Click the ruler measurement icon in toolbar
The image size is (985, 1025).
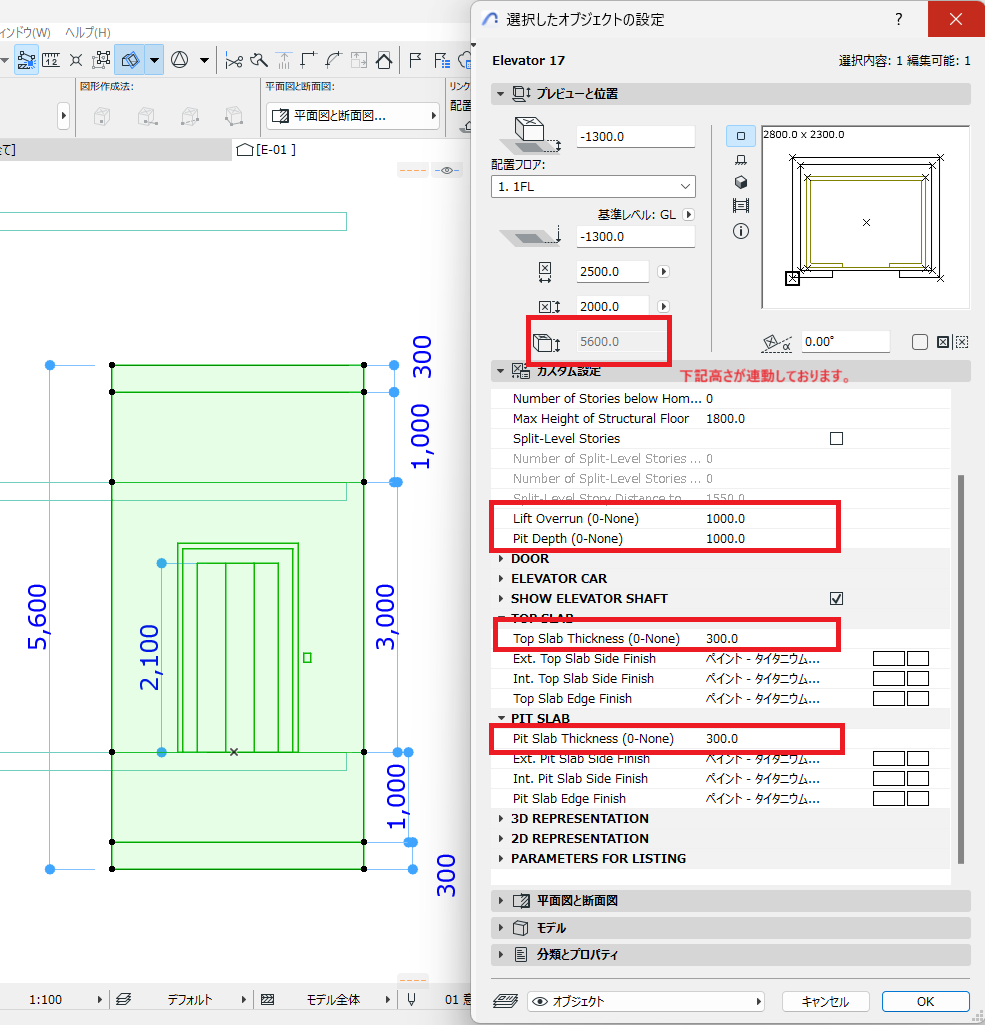51,61
